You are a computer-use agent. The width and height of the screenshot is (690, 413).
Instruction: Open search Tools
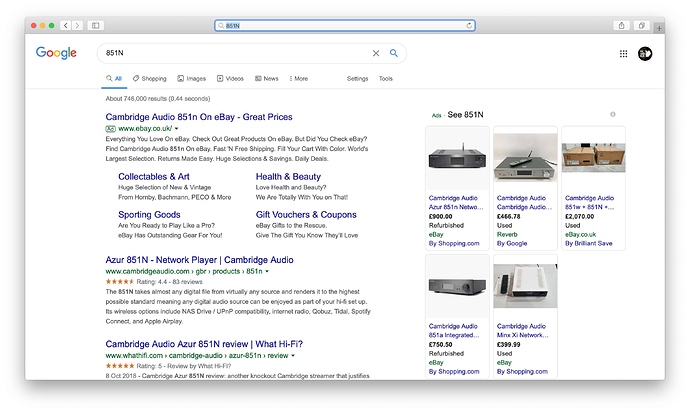coord(385,78)
